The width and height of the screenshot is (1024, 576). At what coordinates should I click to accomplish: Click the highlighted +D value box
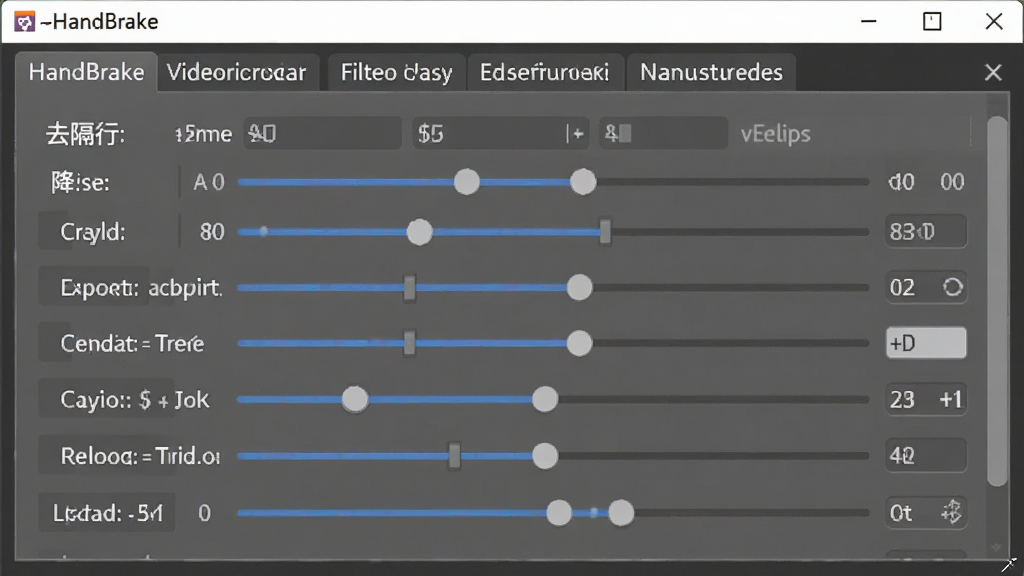(x=926, y=343)
